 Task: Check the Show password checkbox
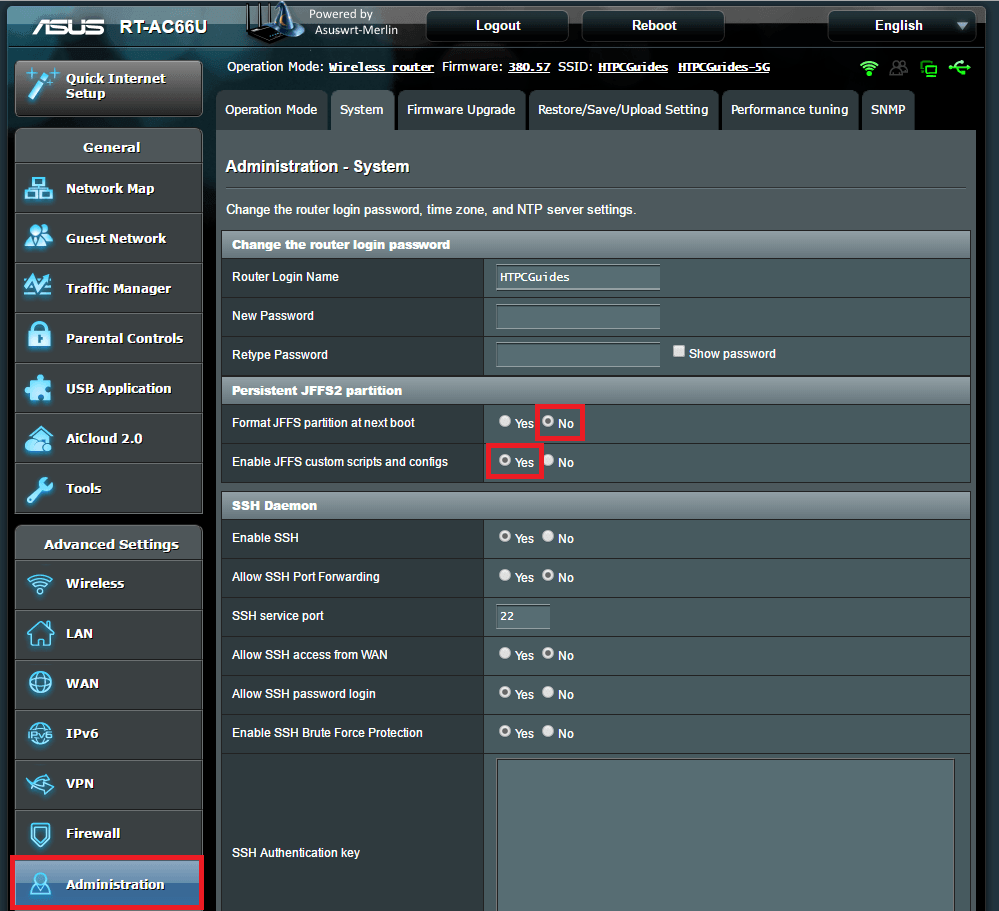679,352
